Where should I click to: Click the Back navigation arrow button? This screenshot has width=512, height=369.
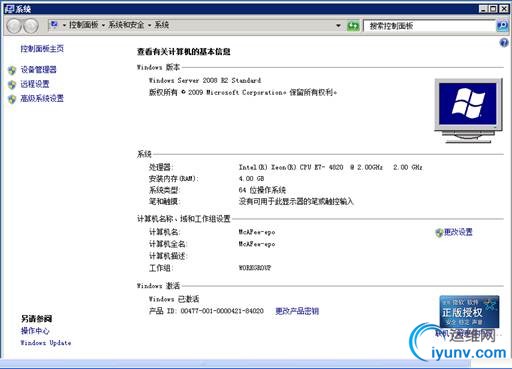[14, 26]
